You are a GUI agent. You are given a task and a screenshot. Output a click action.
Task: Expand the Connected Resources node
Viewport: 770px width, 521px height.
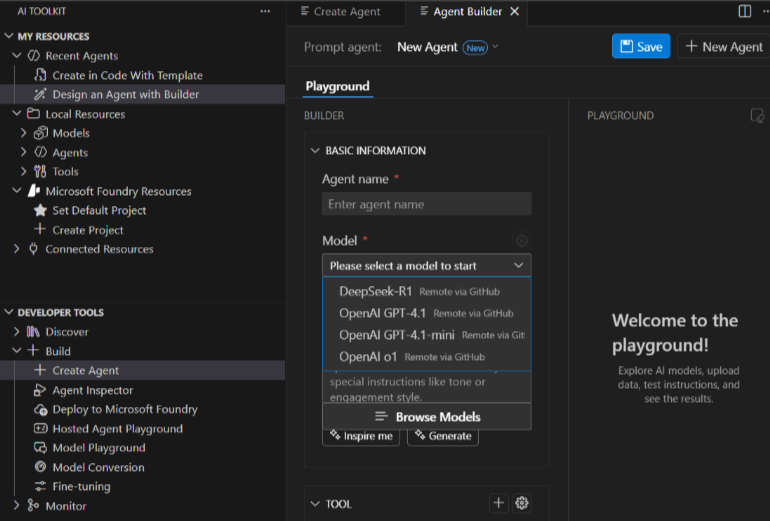click(x=17, y=249)
